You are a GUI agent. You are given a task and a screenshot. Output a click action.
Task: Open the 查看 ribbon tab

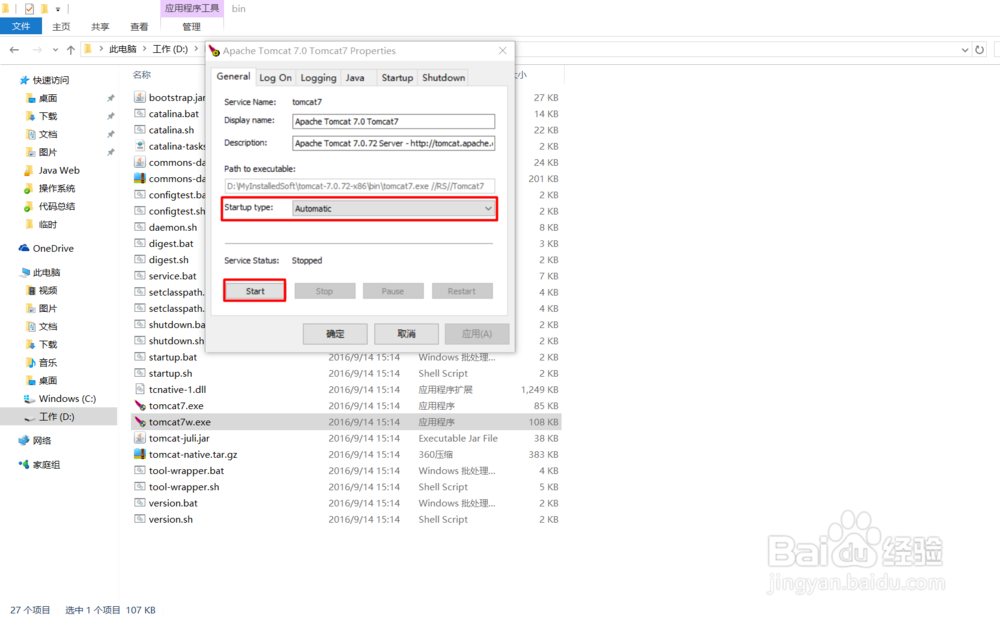coord(139,26)
